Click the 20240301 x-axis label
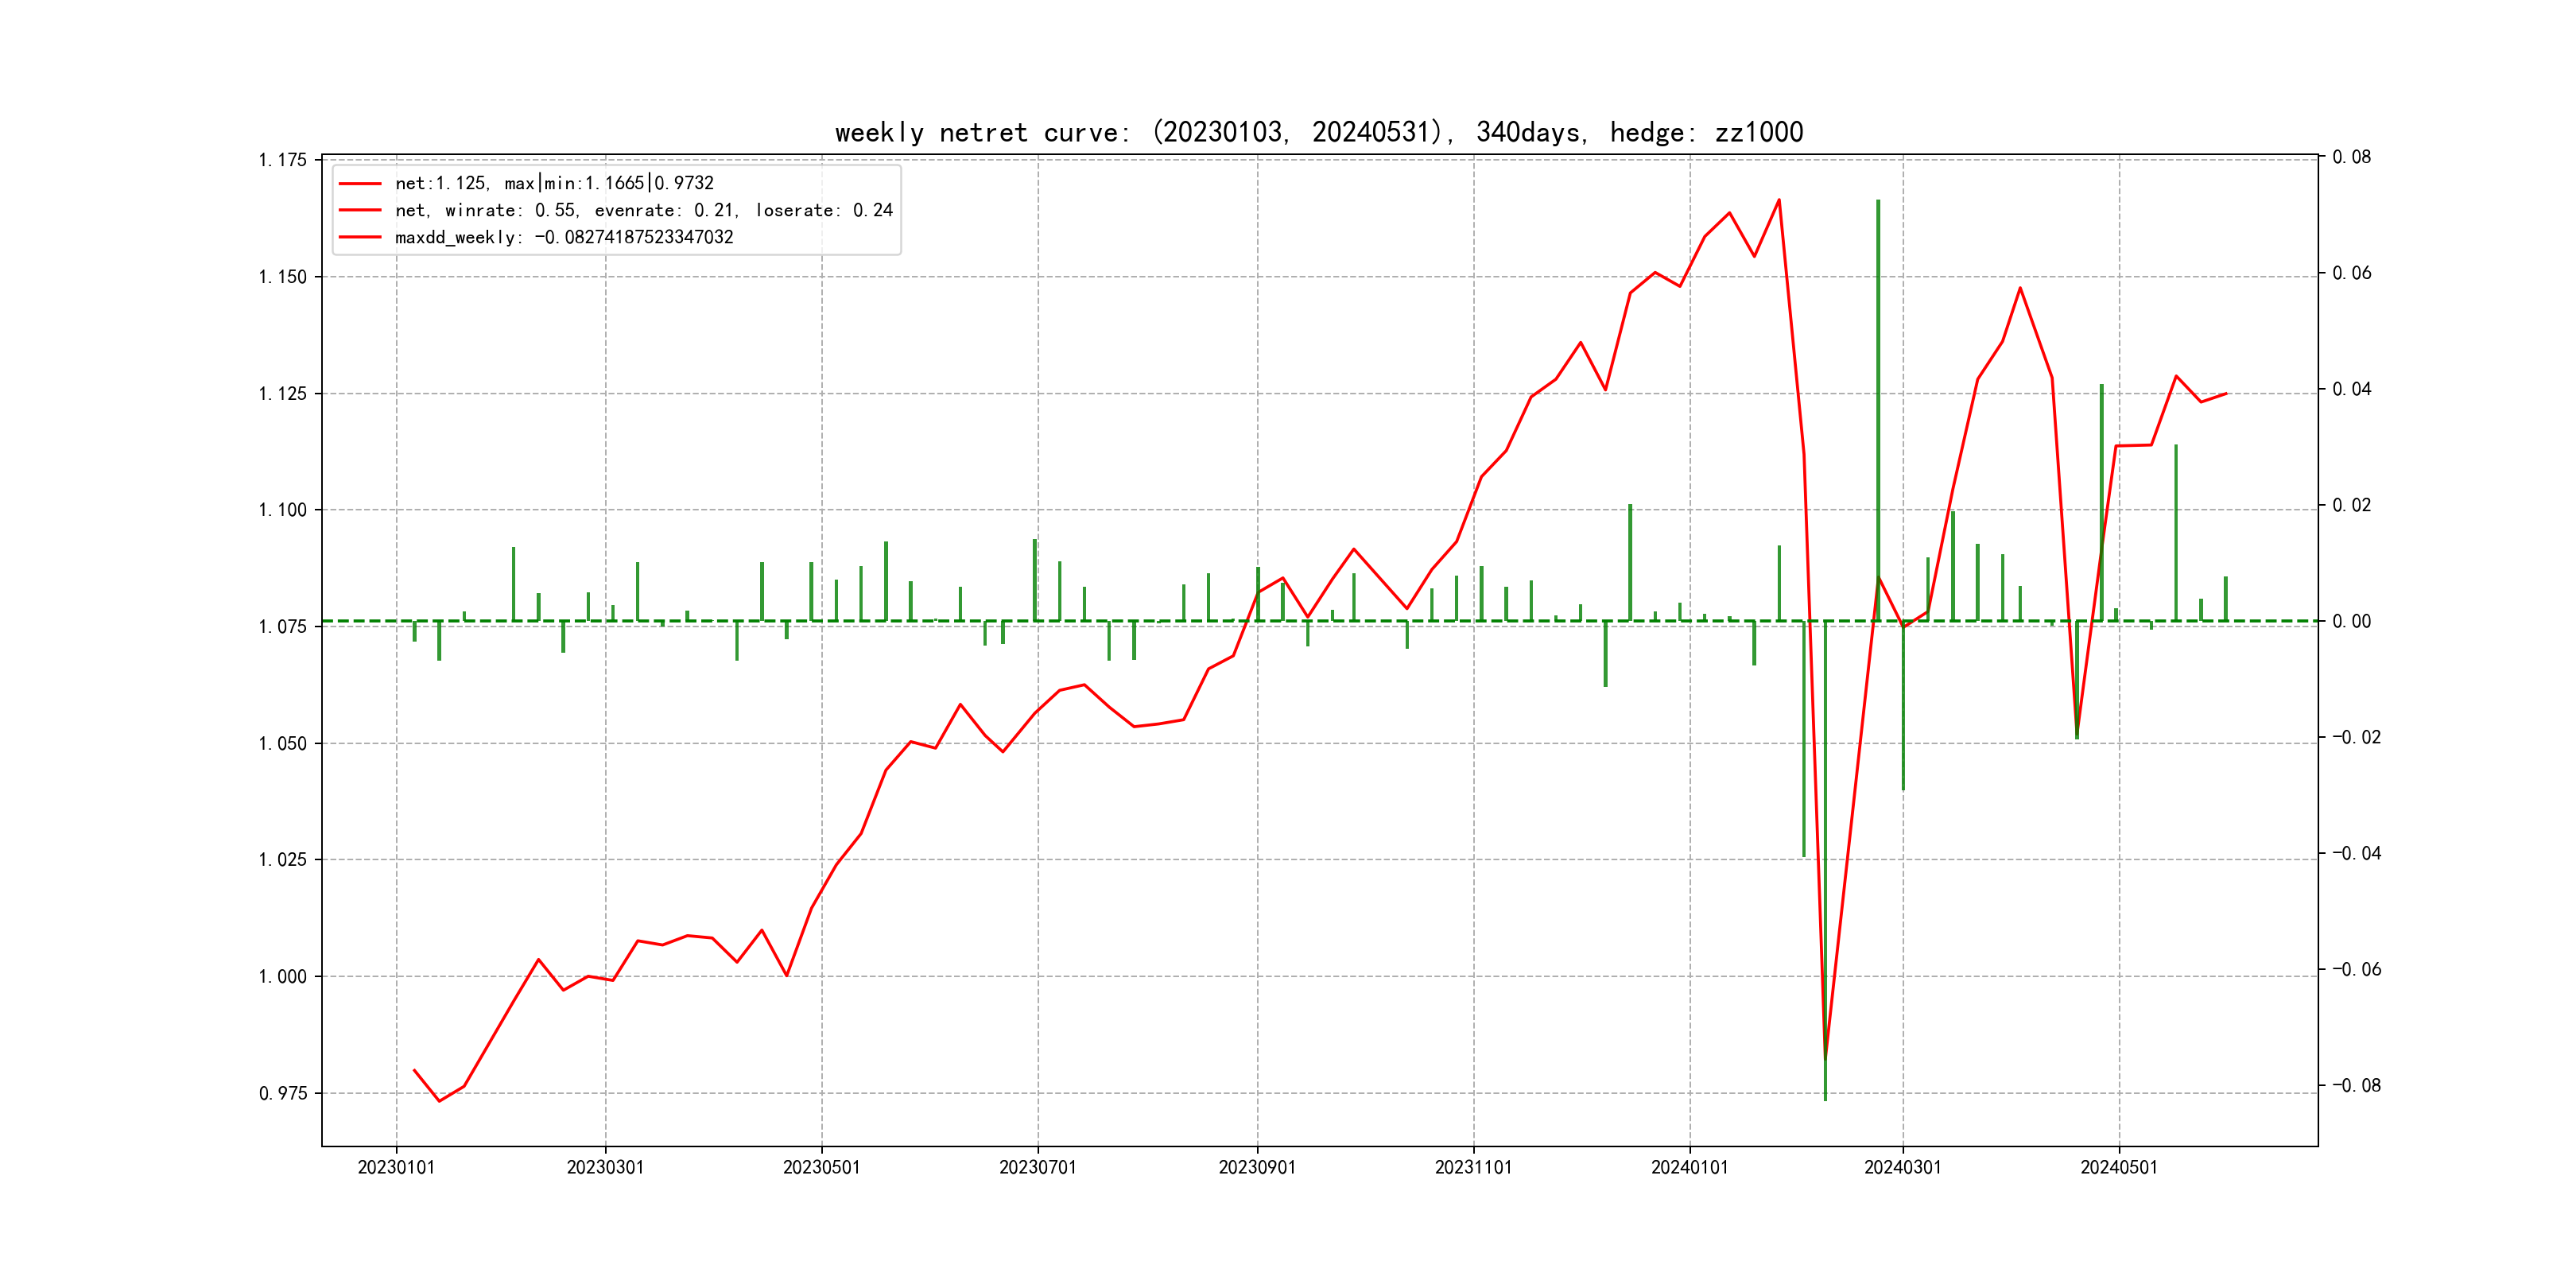Viewport: 2576px width, 1288px height. tap(1902, 1167)
